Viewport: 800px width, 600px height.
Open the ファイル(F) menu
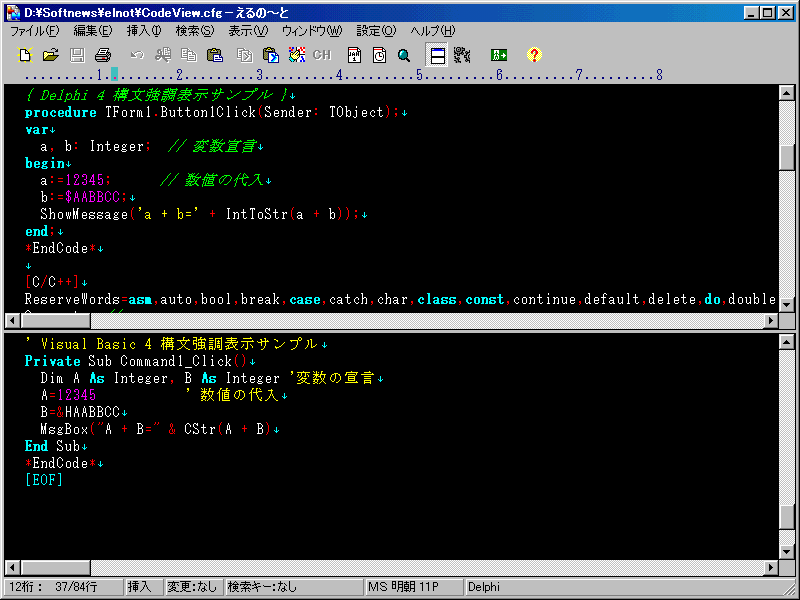35,31
